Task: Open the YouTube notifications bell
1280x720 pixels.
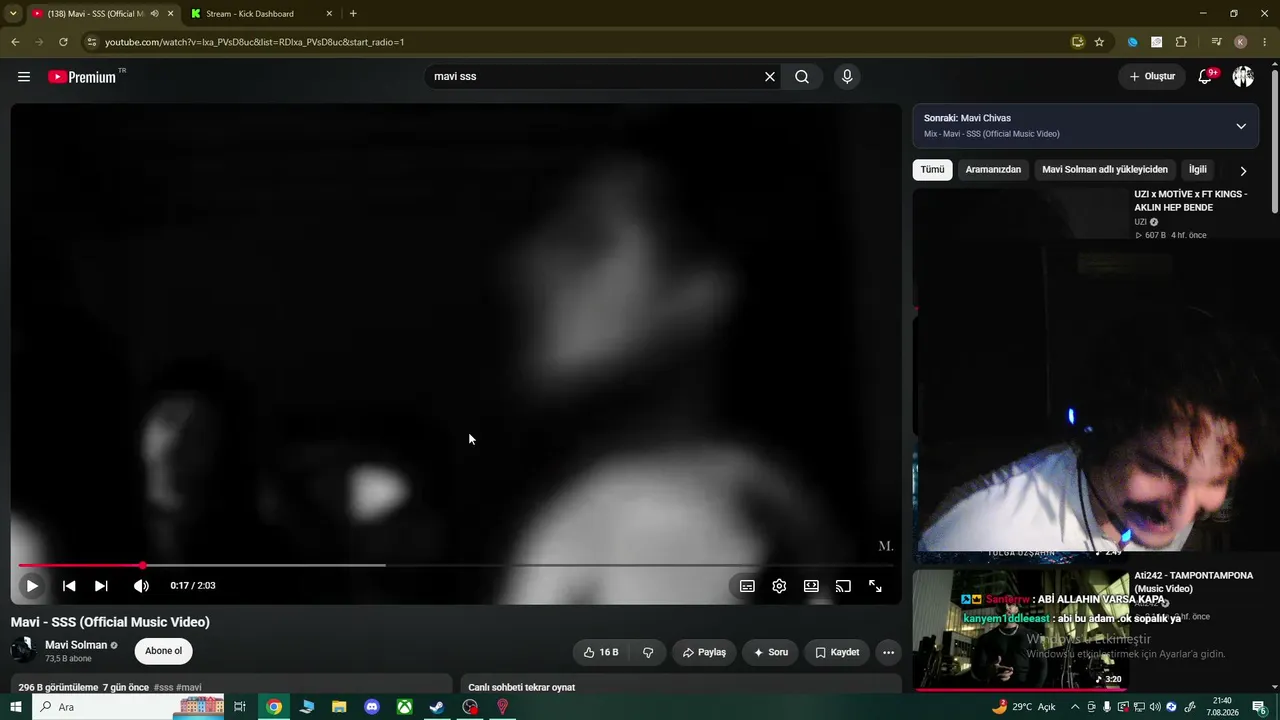Action: coord(1205,77)
